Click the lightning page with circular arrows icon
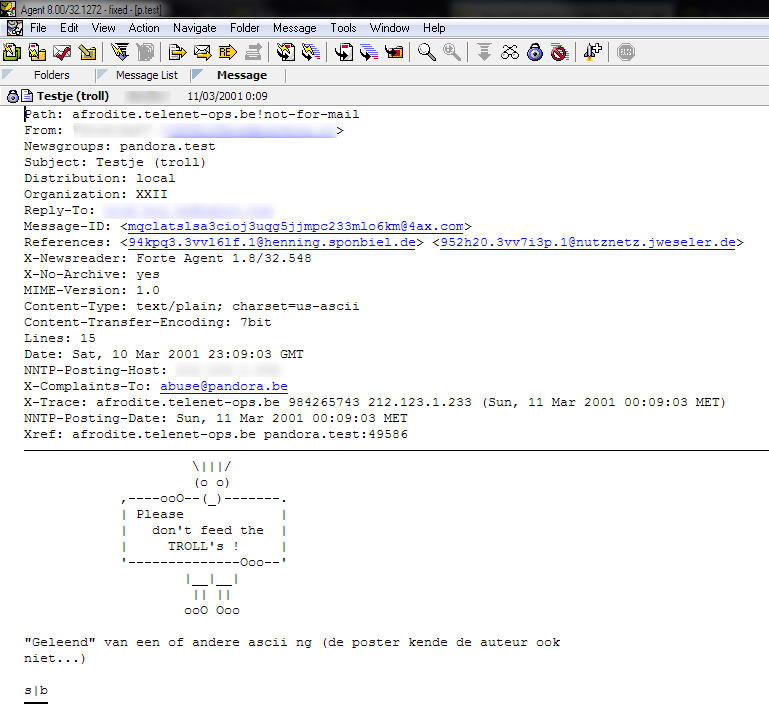Screen dimensions: 769x728 point(286,52)
